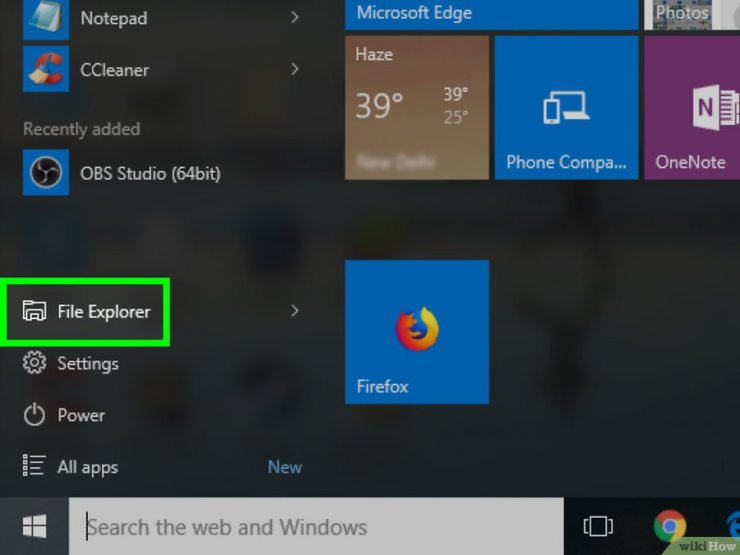Viewport: 740px width, 555px height.
Task: Open the Phone Companion tile
Action: point(566,108)
